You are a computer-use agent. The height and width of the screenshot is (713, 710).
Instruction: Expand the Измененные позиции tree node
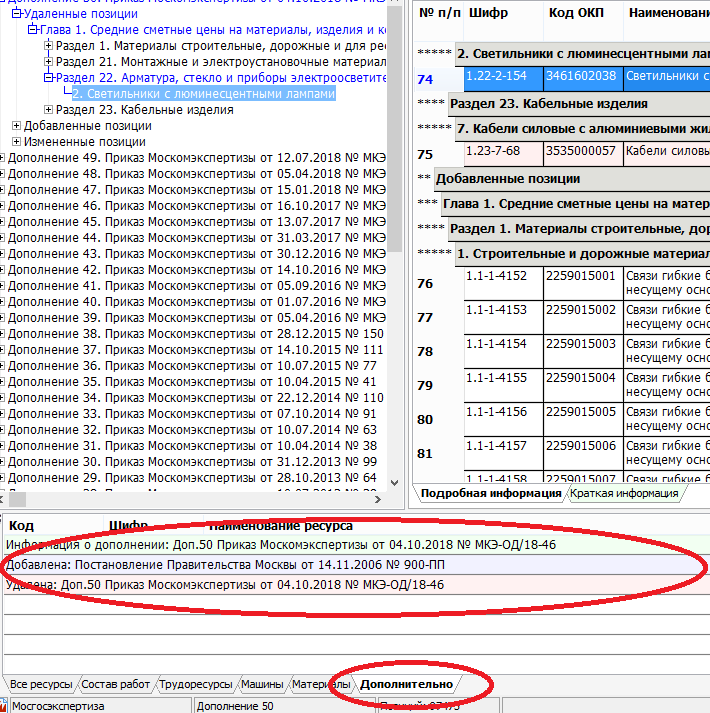click(x=16, y=141)
